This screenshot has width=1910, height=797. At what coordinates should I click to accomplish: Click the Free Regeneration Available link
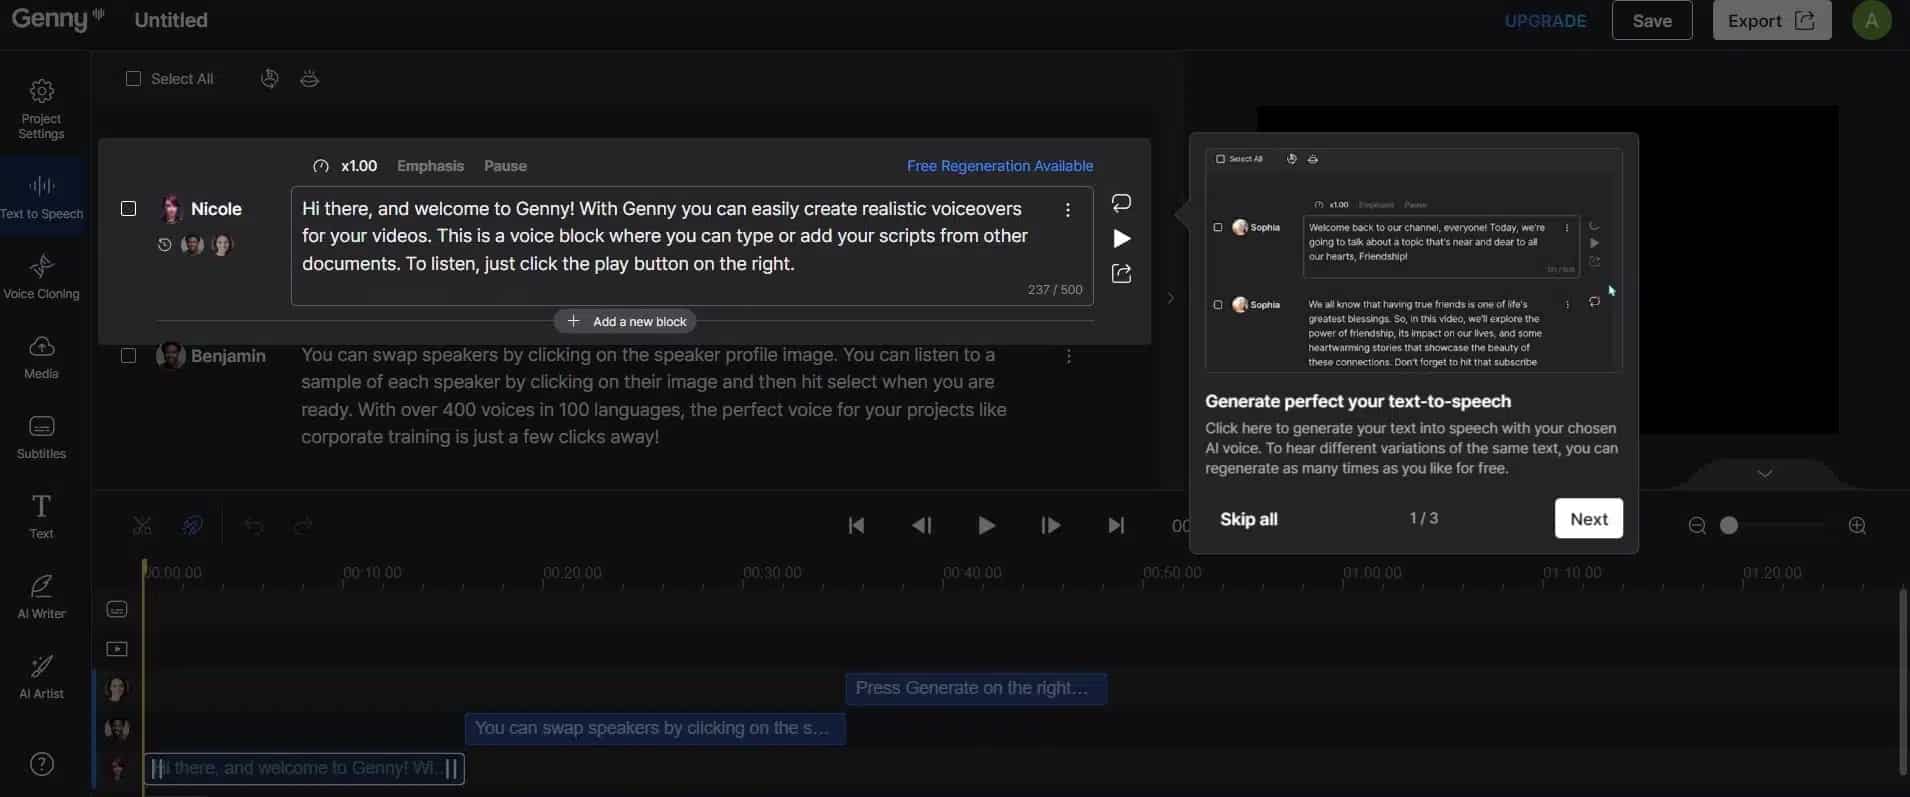[1000, 166]
